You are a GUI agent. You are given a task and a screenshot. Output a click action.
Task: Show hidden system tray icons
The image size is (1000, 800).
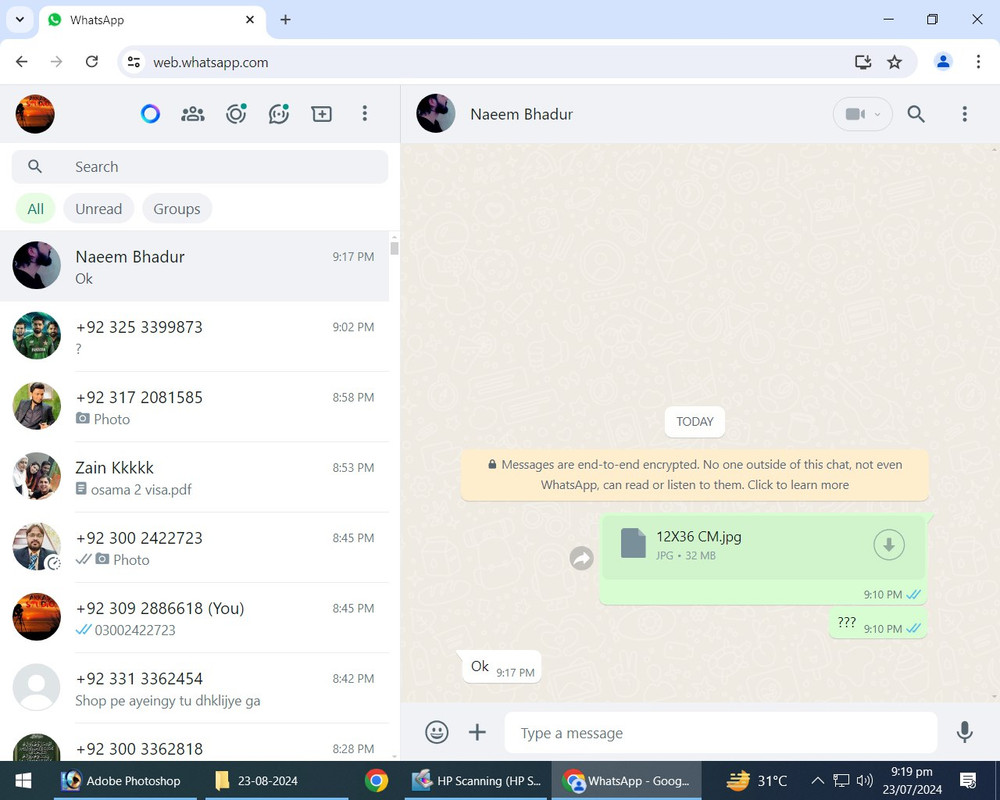coord(817,780)
